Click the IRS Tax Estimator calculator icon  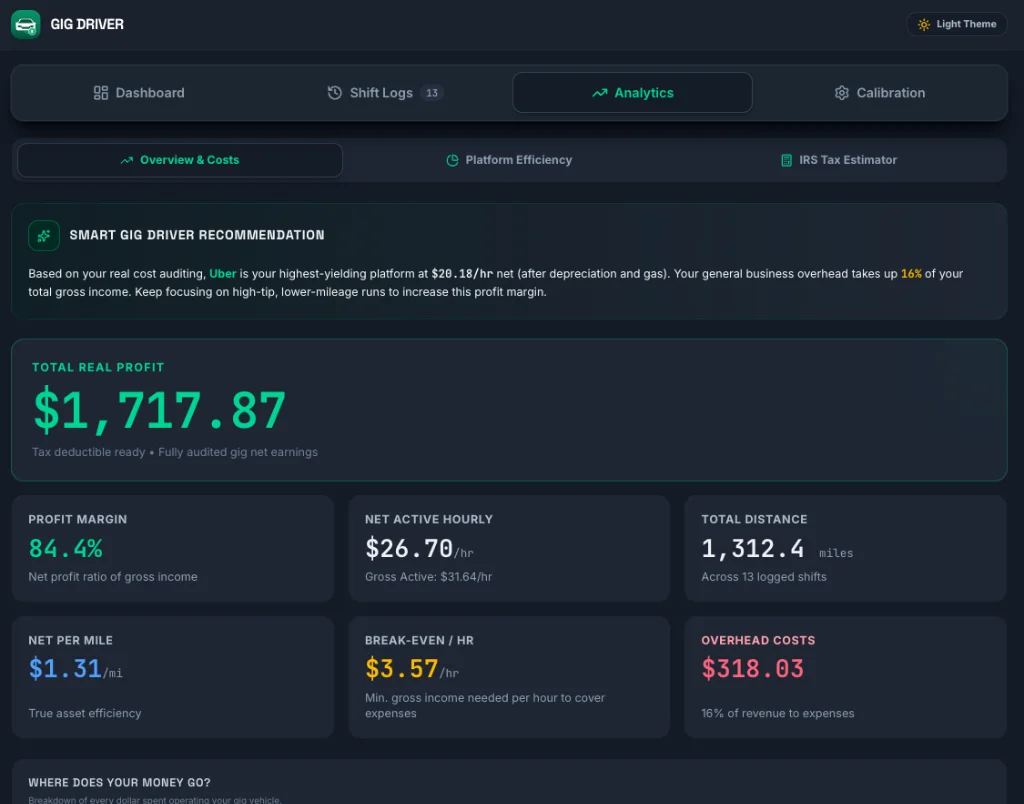point(786,160)
